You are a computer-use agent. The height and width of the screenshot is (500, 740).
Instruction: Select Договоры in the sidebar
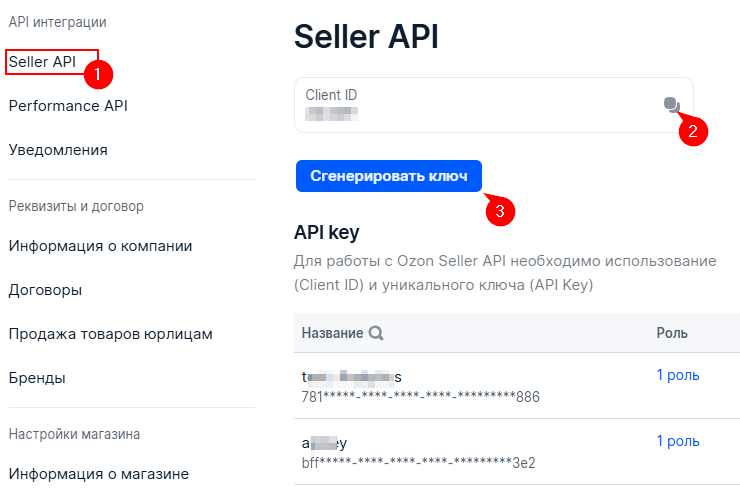[45, 290]
